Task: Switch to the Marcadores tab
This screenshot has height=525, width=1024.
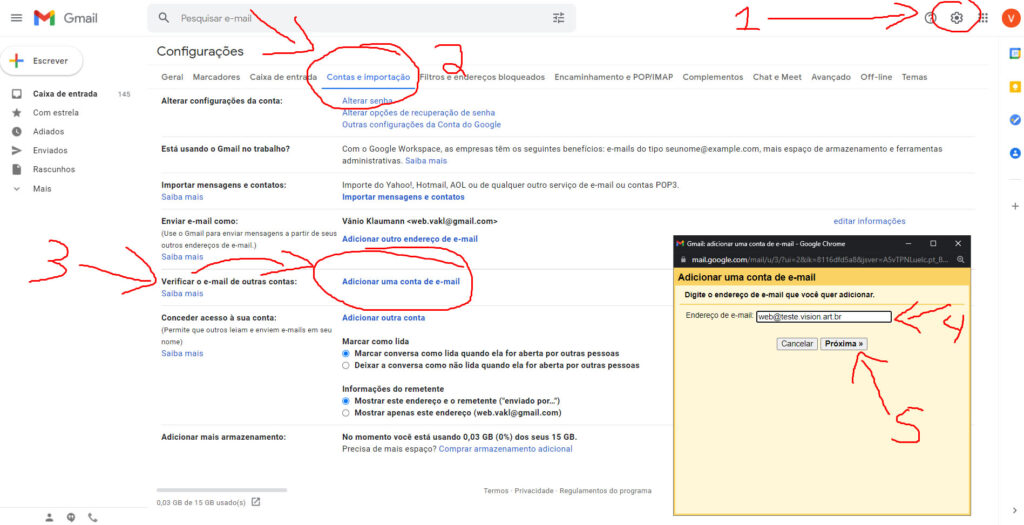Action: pyautogui.click(x=216, y=77)
